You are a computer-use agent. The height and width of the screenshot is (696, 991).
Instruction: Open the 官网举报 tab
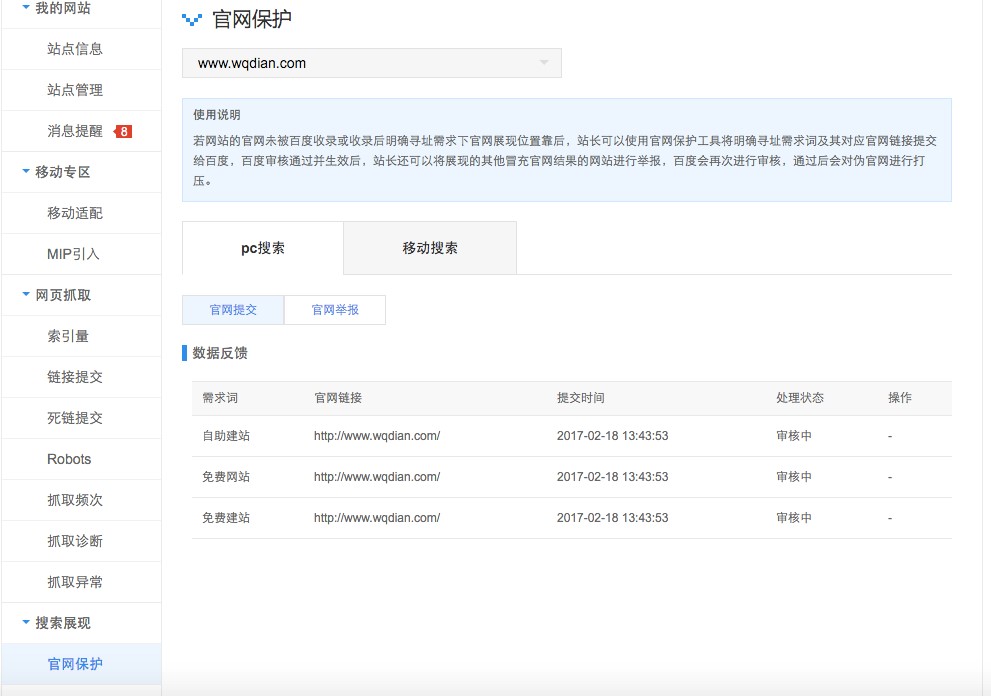(334, 309)
